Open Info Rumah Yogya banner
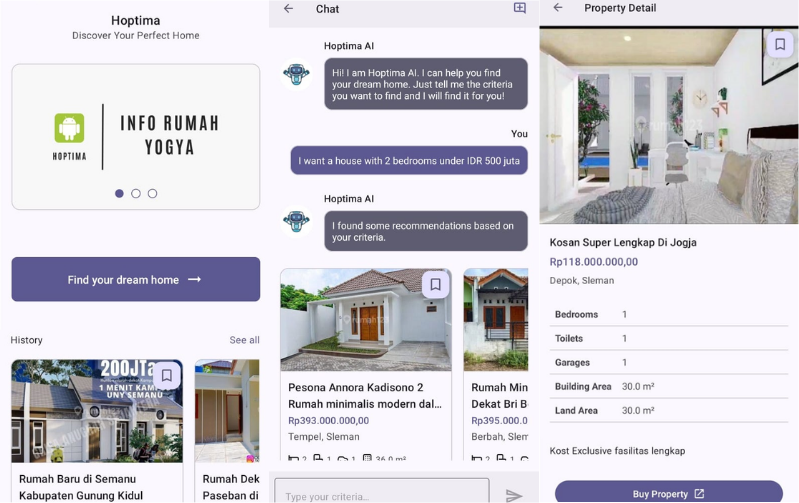 click(x=136, y=137)
